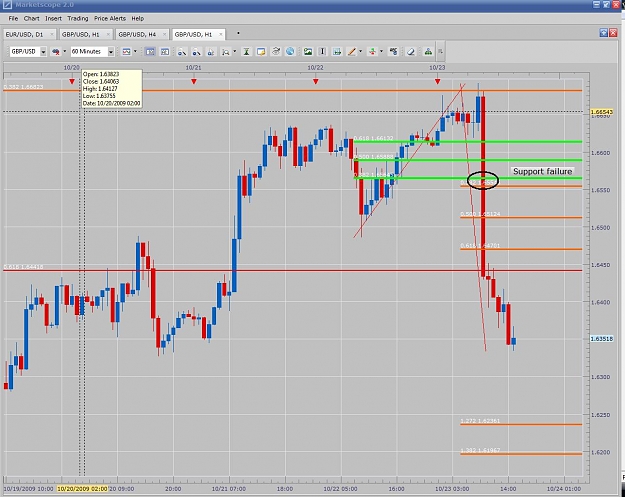The width and height of the screenshot is (625, 497).
Task: Click the green hierarchy tree icon
Action: point(428,51)
